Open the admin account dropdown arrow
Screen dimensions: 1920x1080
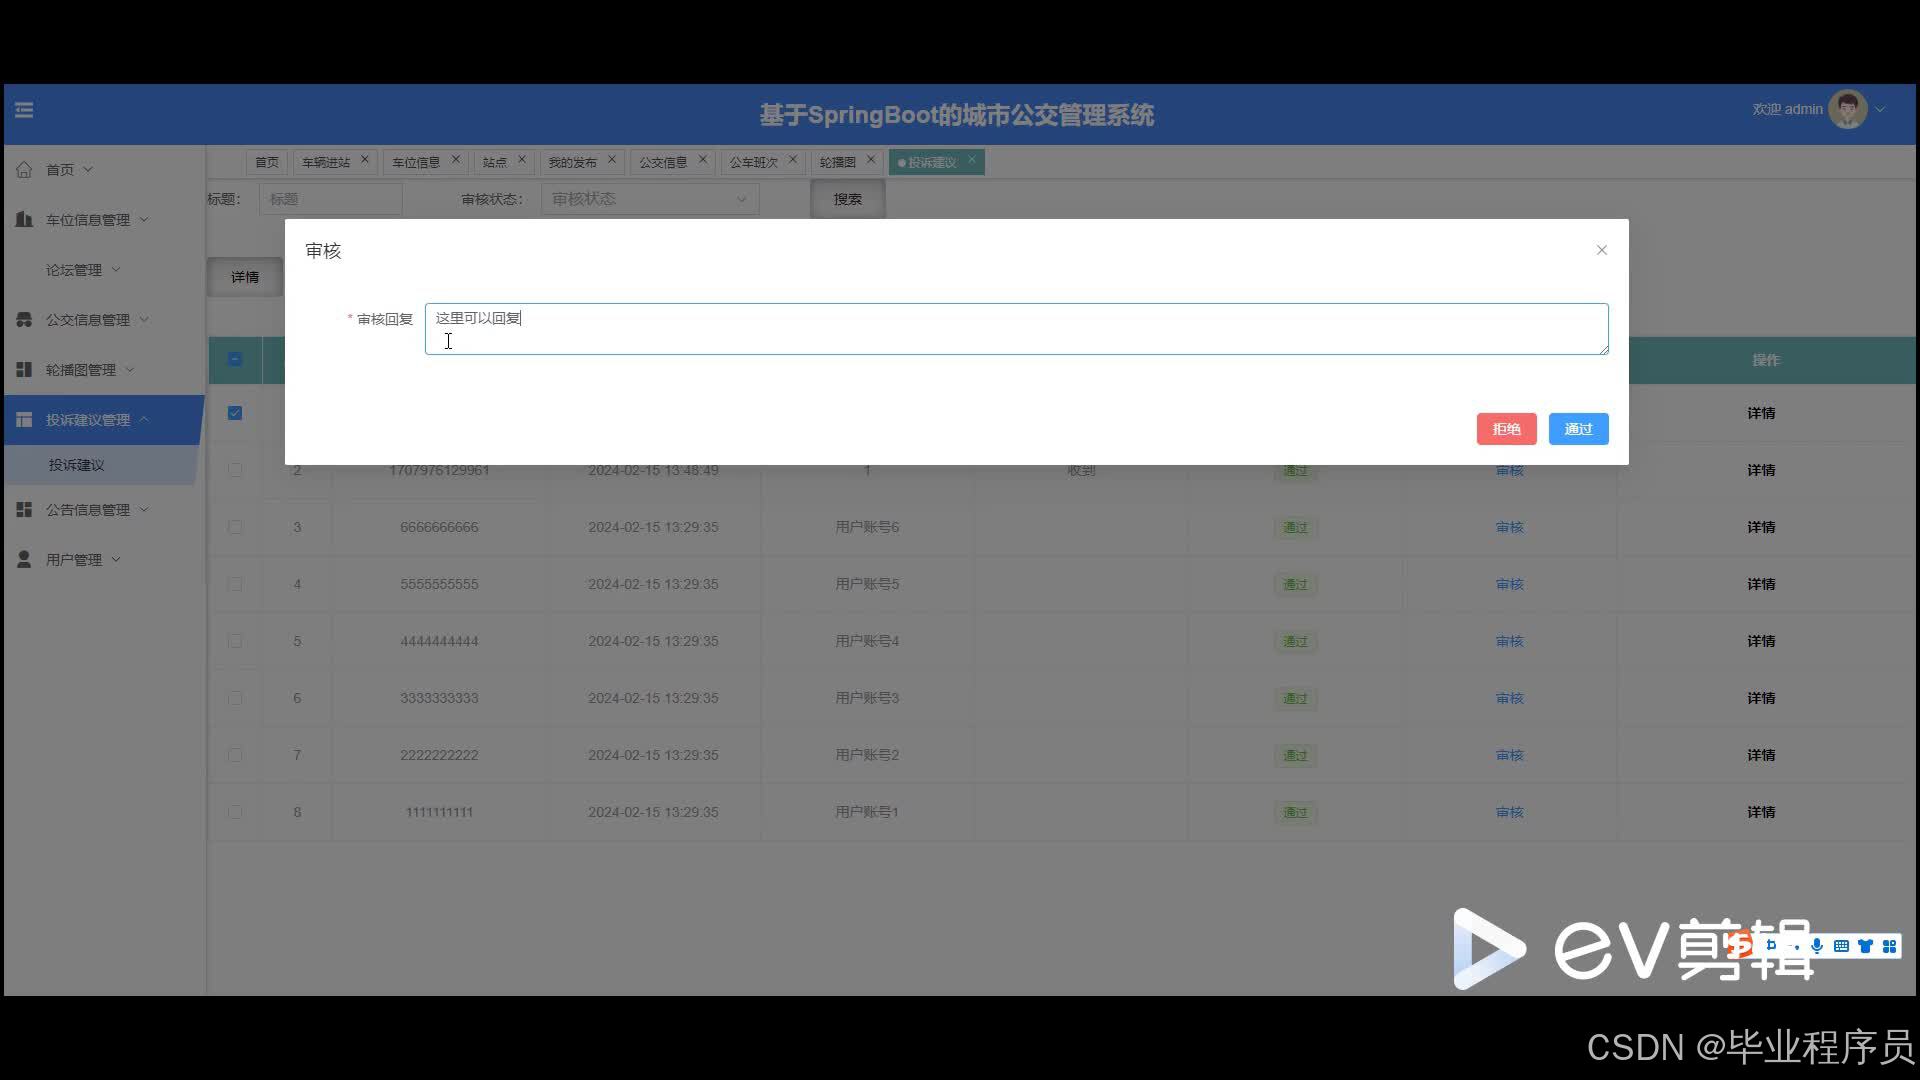click(x=1880, y=110)
